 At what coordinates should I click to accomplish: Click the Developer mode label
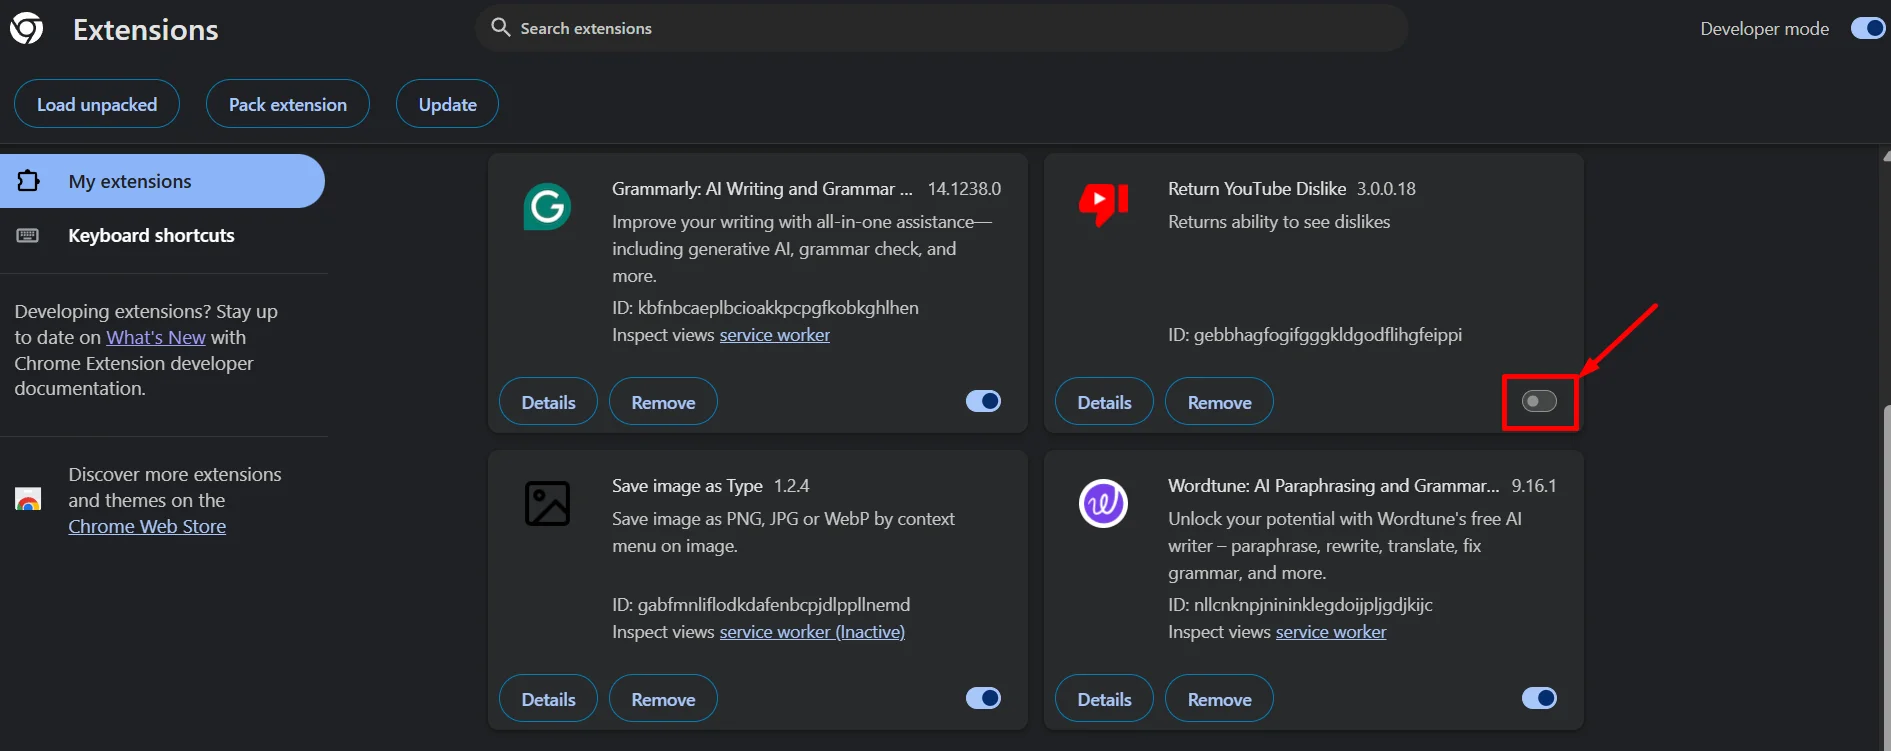(x=1765, y=29)
